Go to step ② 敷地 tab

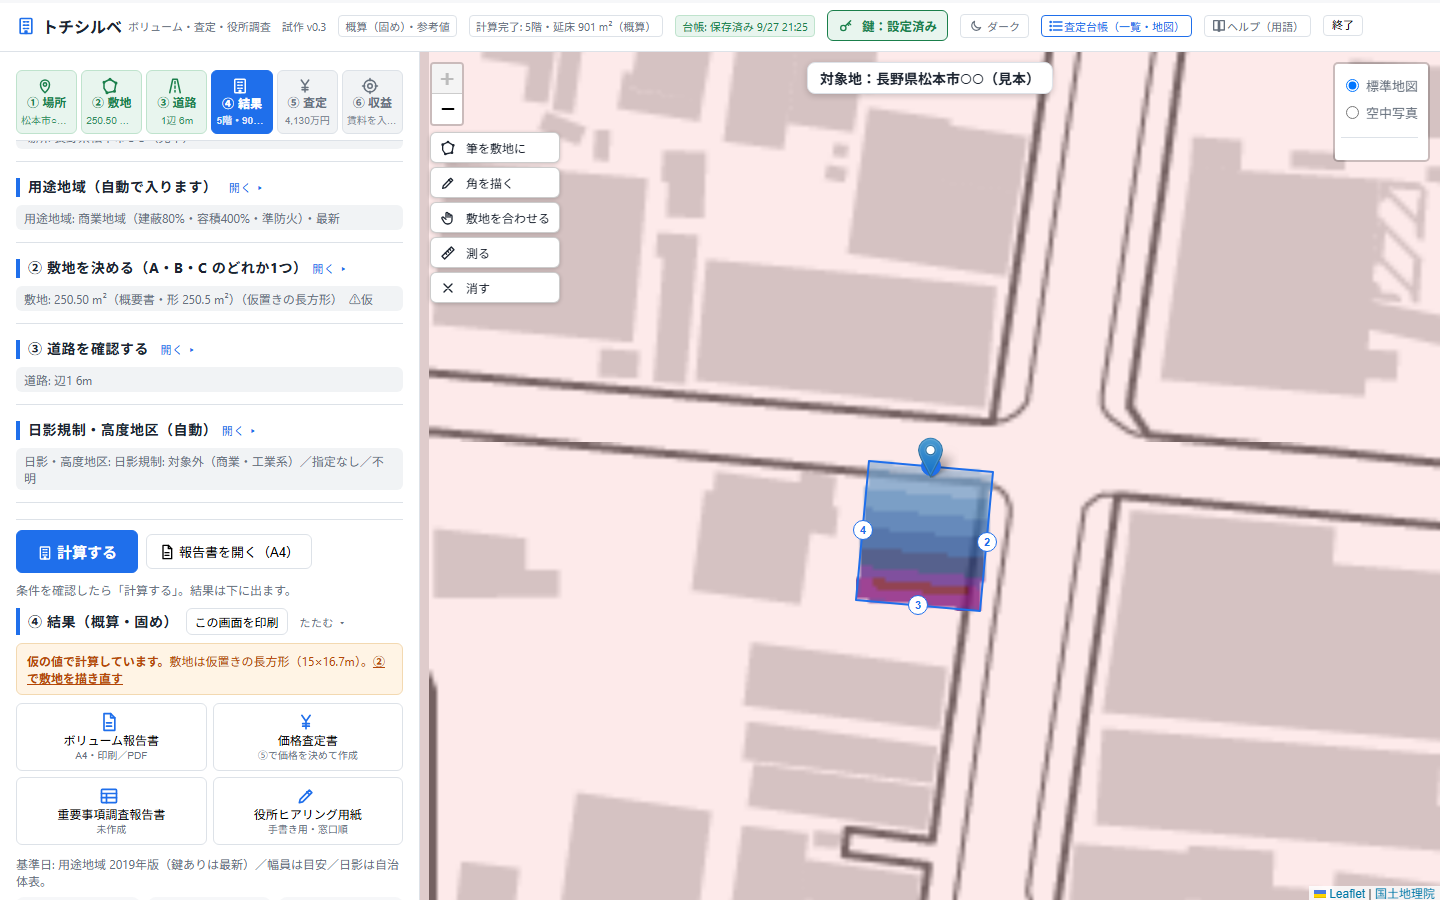coord(111,102)
